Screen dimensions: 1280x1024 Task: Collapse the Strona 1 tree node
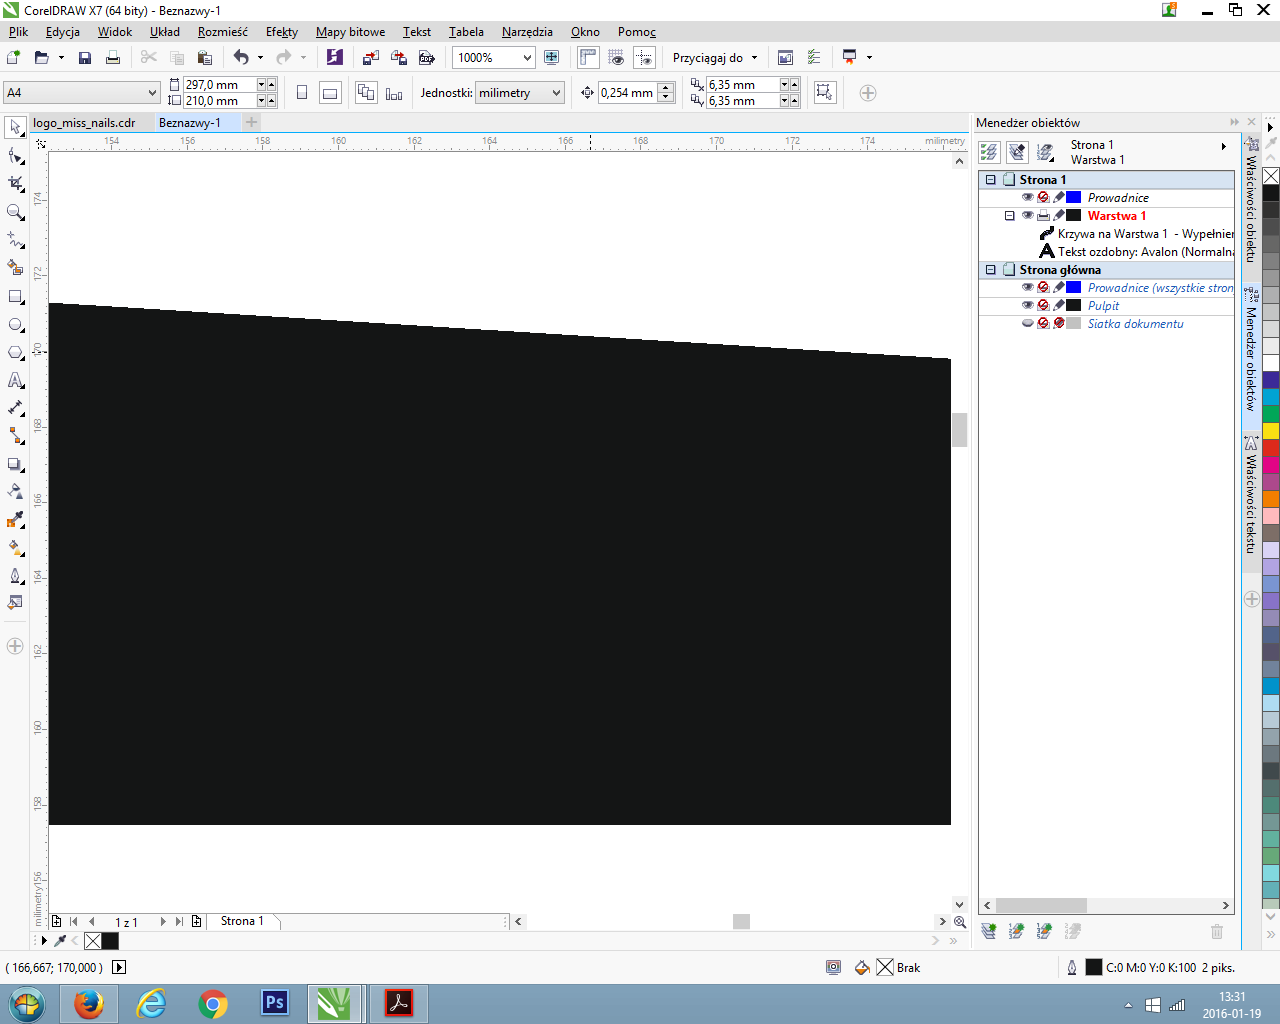[x=991, y=180]
